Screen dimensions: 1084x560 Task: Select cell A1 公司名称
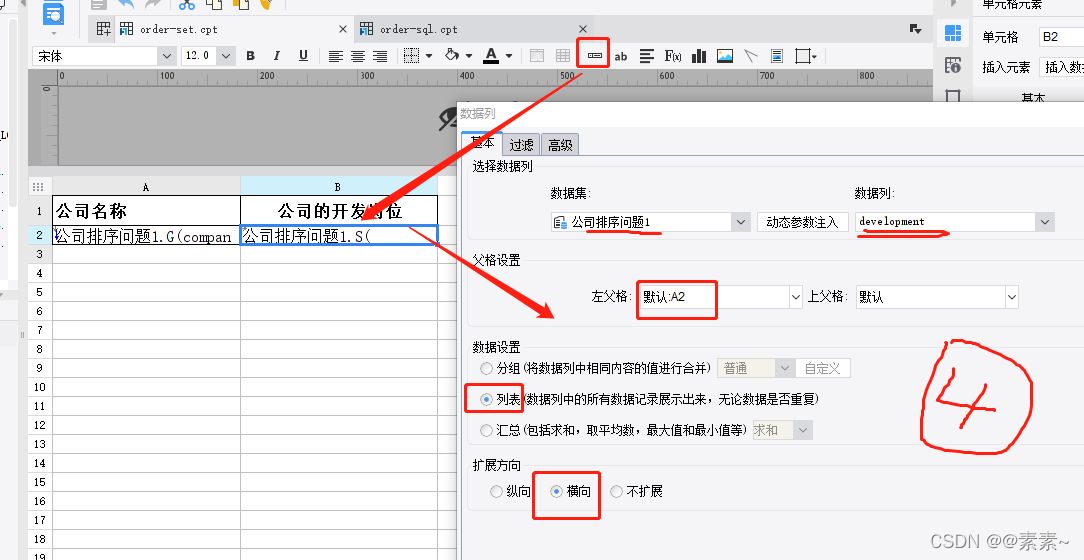147,210
